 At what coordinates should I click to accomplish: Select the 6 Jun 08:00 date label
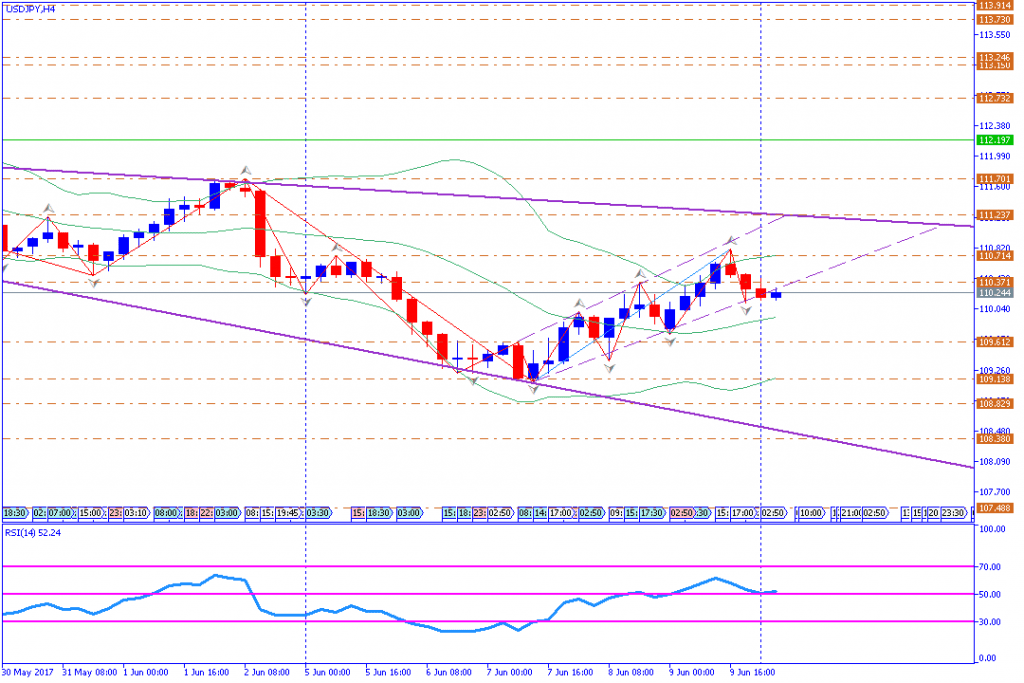pyautogui.click(x=449, y=672)
